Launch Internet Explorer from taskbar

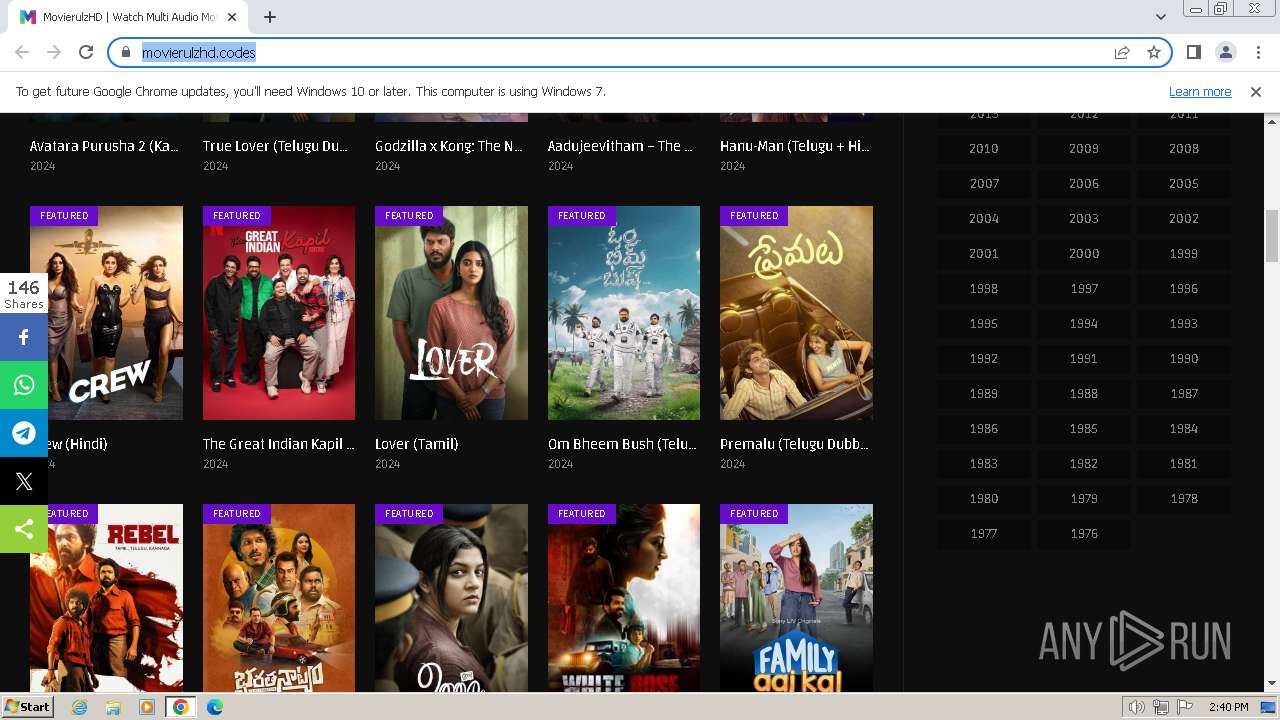[x=79, y=707]
